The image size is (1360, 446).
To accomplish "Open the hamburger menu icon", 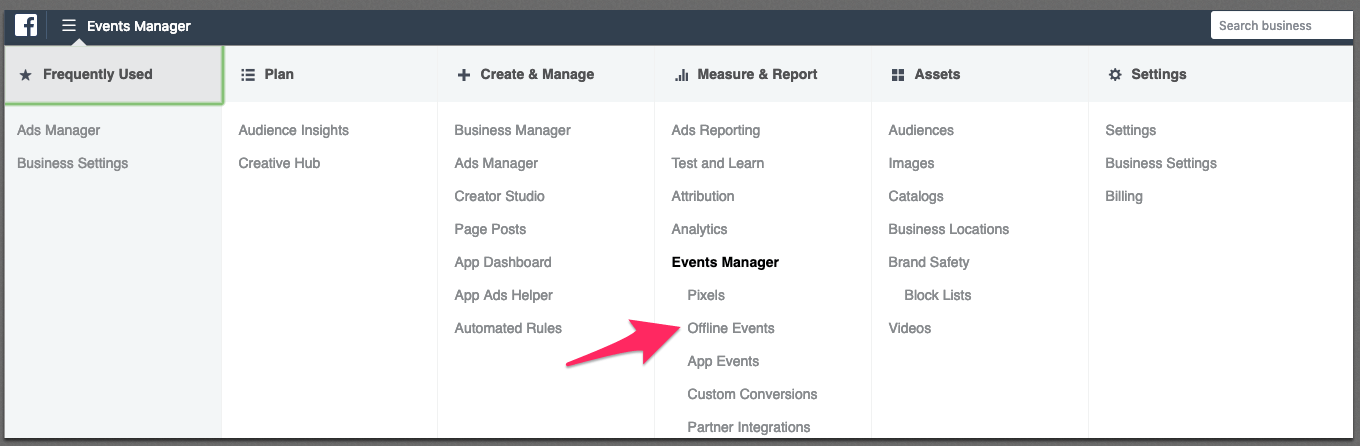I will 69,26.
